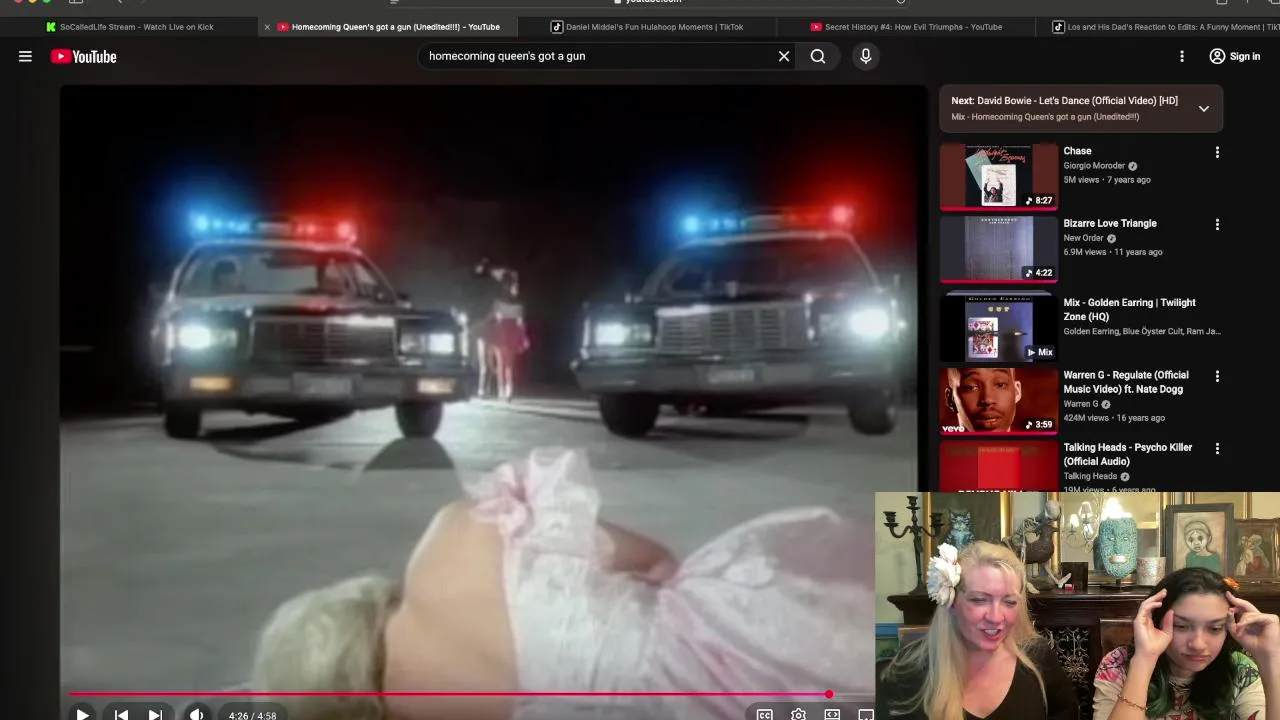This screenshot has width=1280, height=720.
Task: Open the Warren G Regulate thumbnail
Action: pyautogui.click(x=998, y=400)
